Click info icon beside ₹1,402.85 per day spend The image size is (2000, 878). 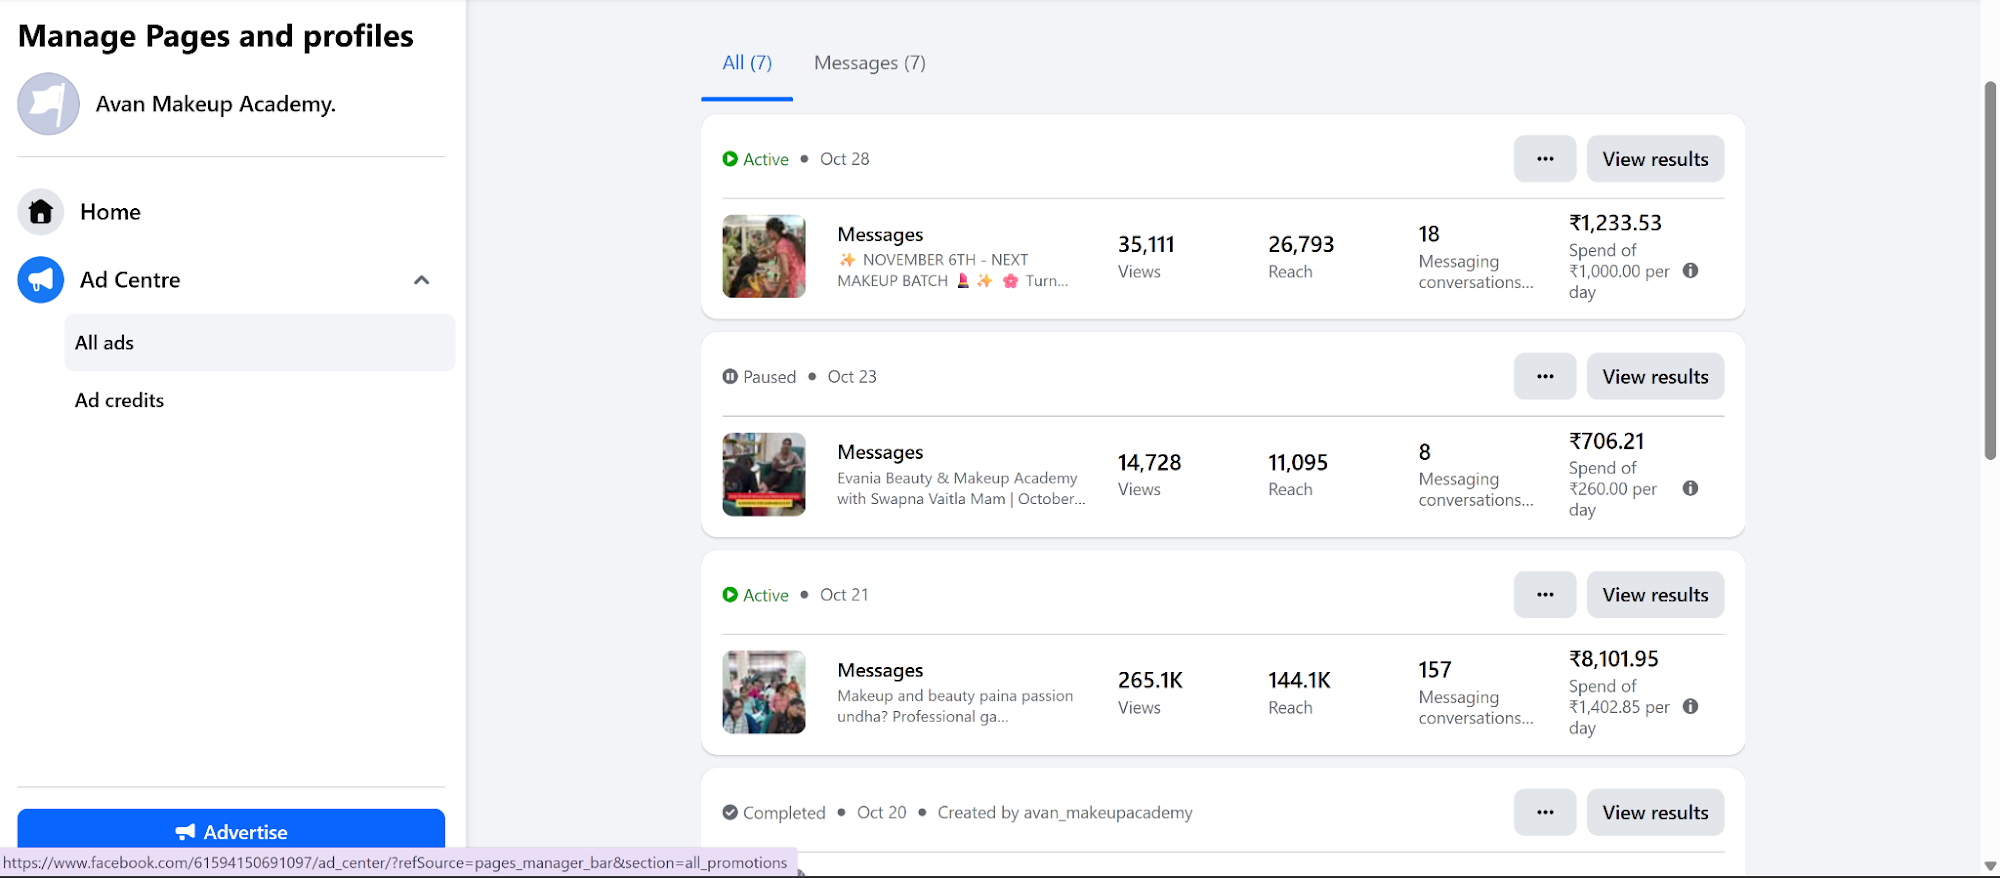coord(1690,707)
